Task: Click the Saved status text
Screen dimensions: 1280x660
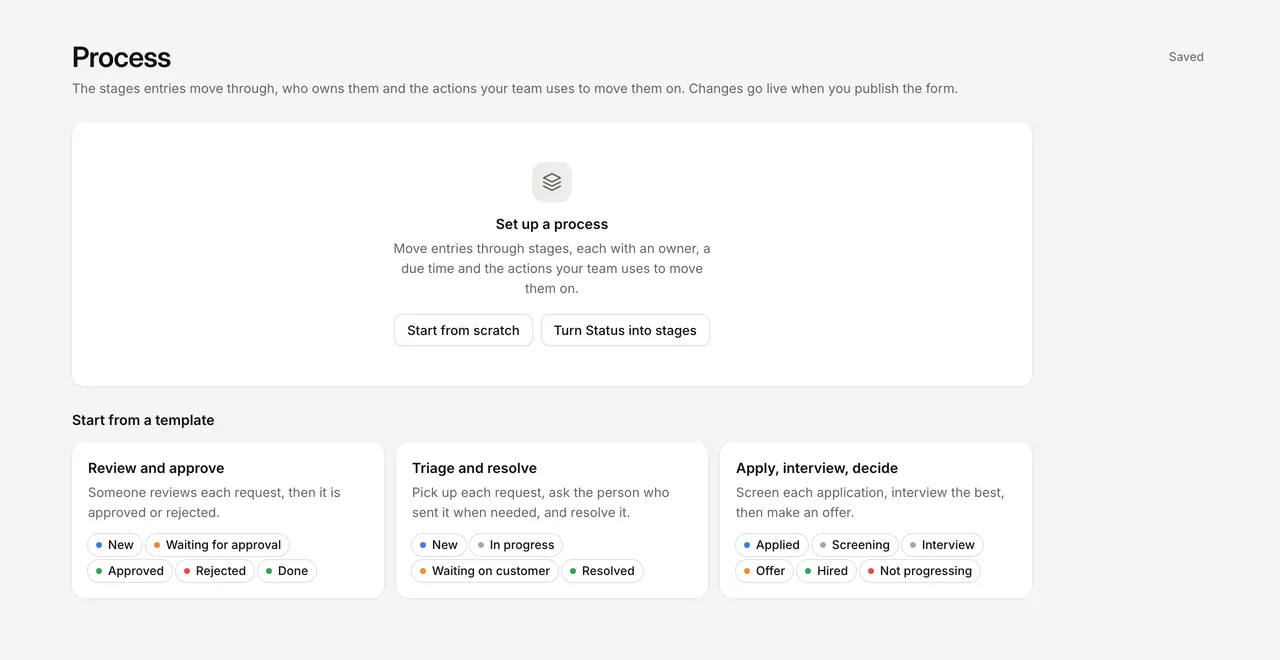Action: (x=1186, y=57)
